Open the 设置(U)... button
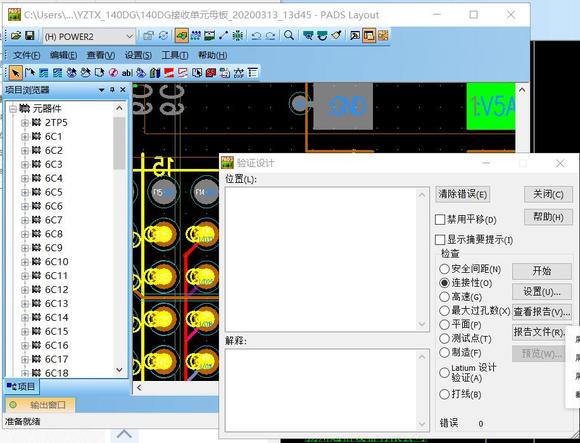The width and height of the screenshot is (580, 443). 542,292
